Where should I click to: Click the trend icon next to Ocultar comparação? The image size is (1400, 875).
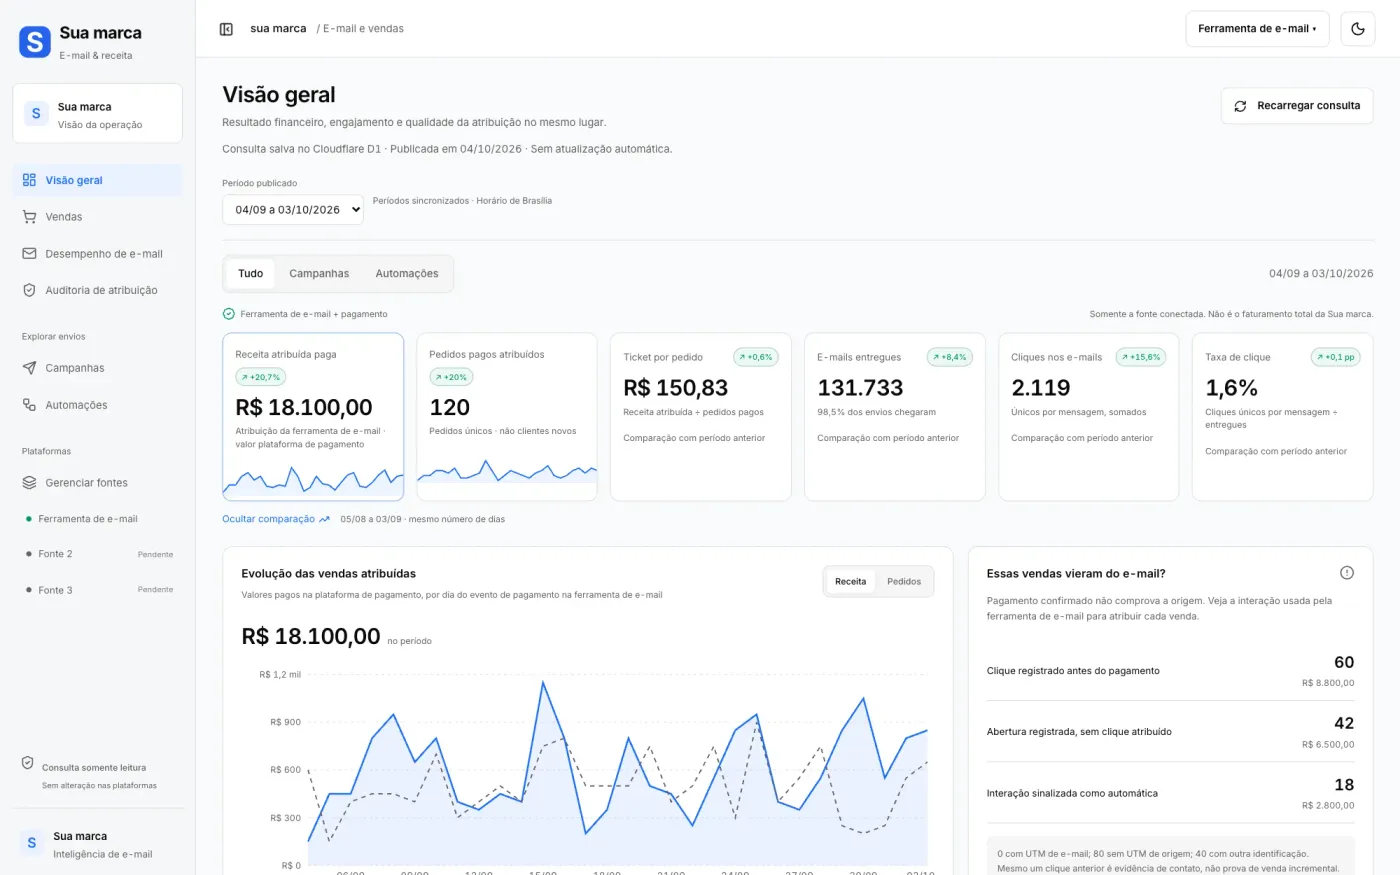coord(324,520)
